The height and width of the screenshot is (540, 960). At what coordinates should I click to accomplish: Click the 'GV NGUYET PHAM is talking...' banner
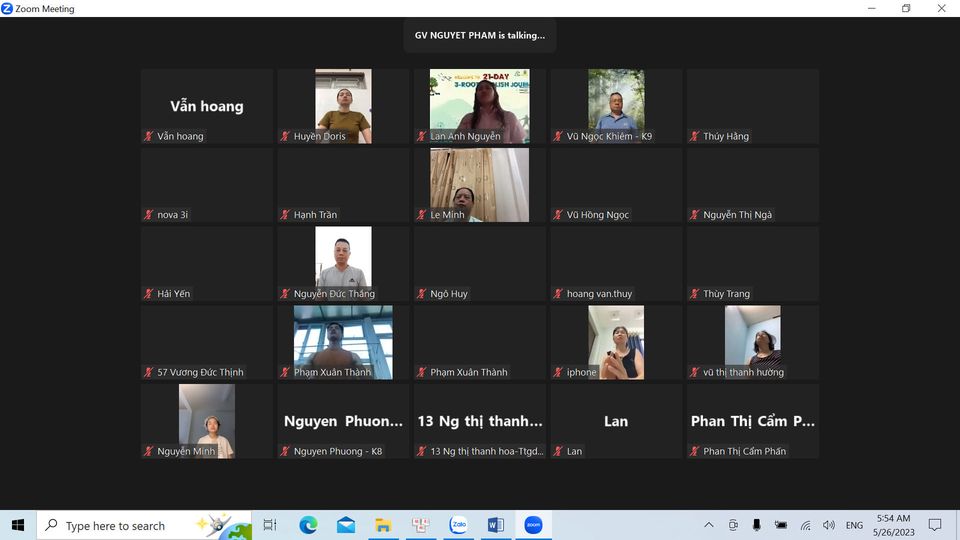(x=479, y=36)
